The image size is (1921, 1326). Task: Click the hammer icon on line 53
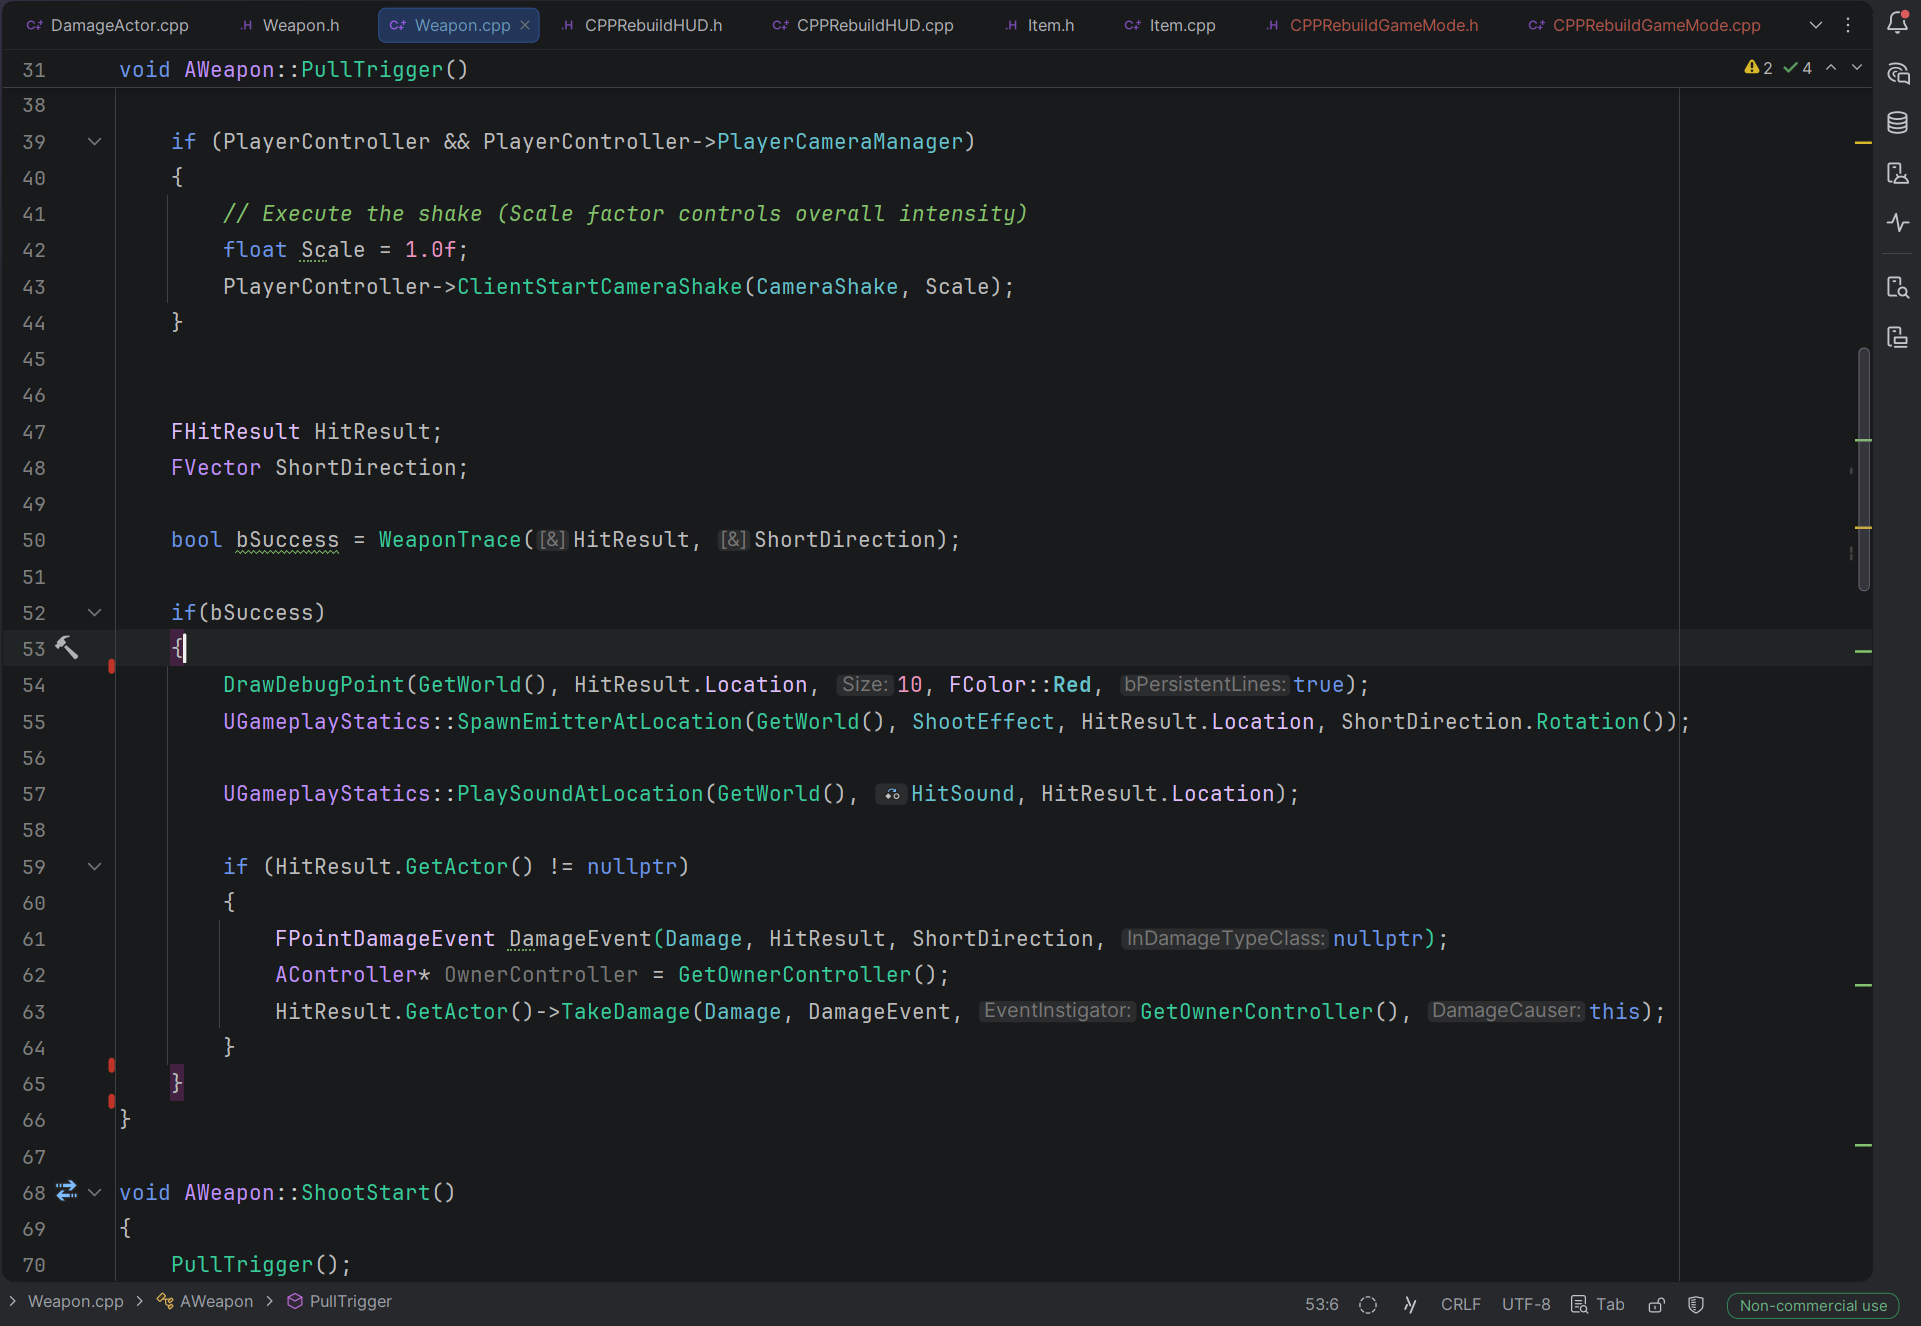[x=66, y=648]
